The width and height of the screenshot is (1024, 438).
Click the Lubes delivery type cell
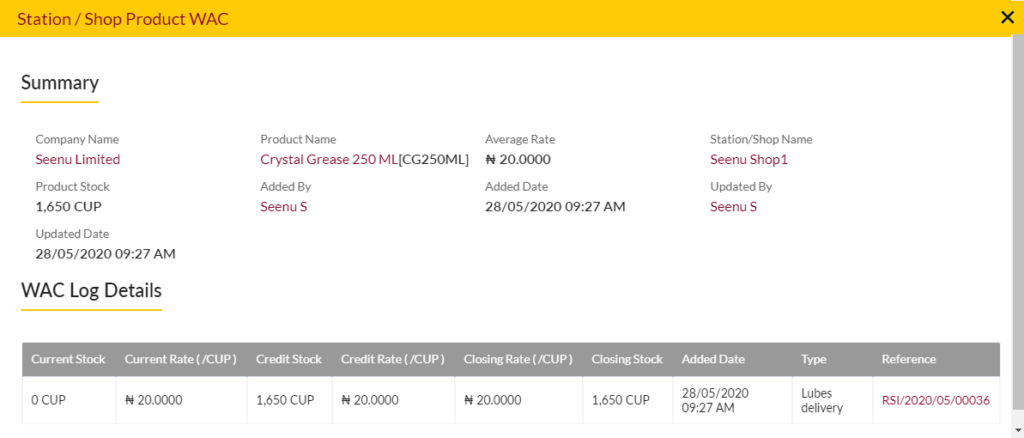pos(822,401)
